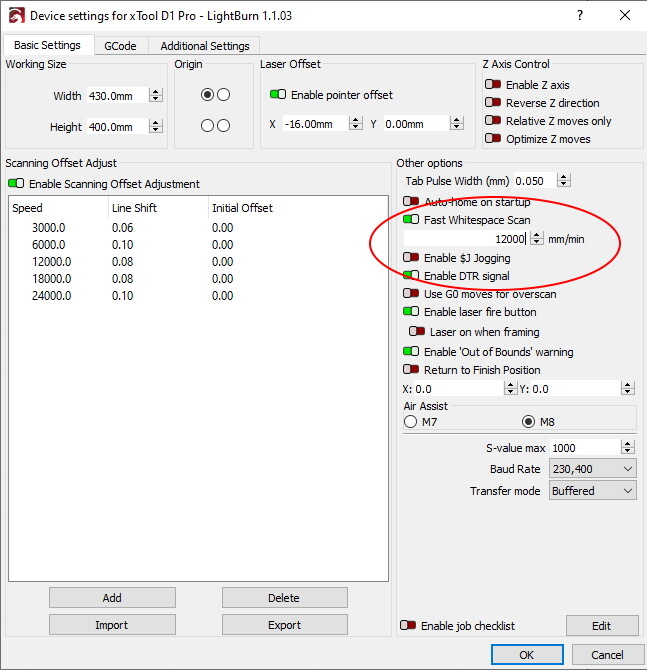Screen dimensions: 647x670
Task: Click the X -16.00mm offset field
Action: click(x=316, y=124)
